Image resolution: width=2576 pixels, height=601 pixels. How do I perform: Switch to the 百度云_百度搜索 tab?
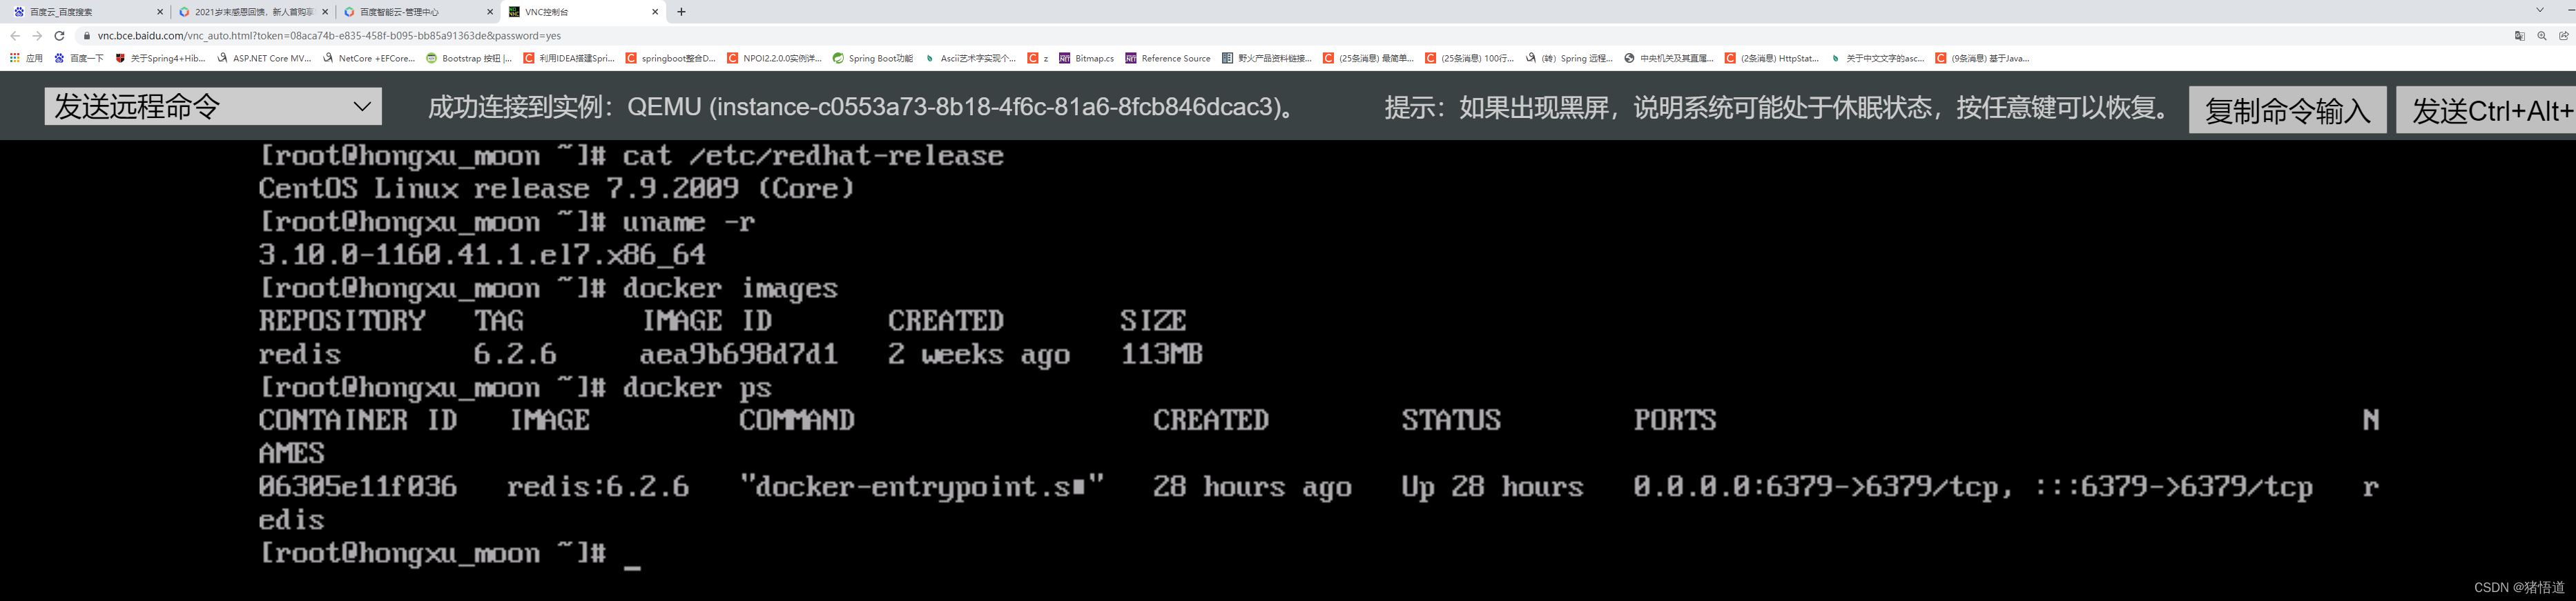(x=86, y=12)
